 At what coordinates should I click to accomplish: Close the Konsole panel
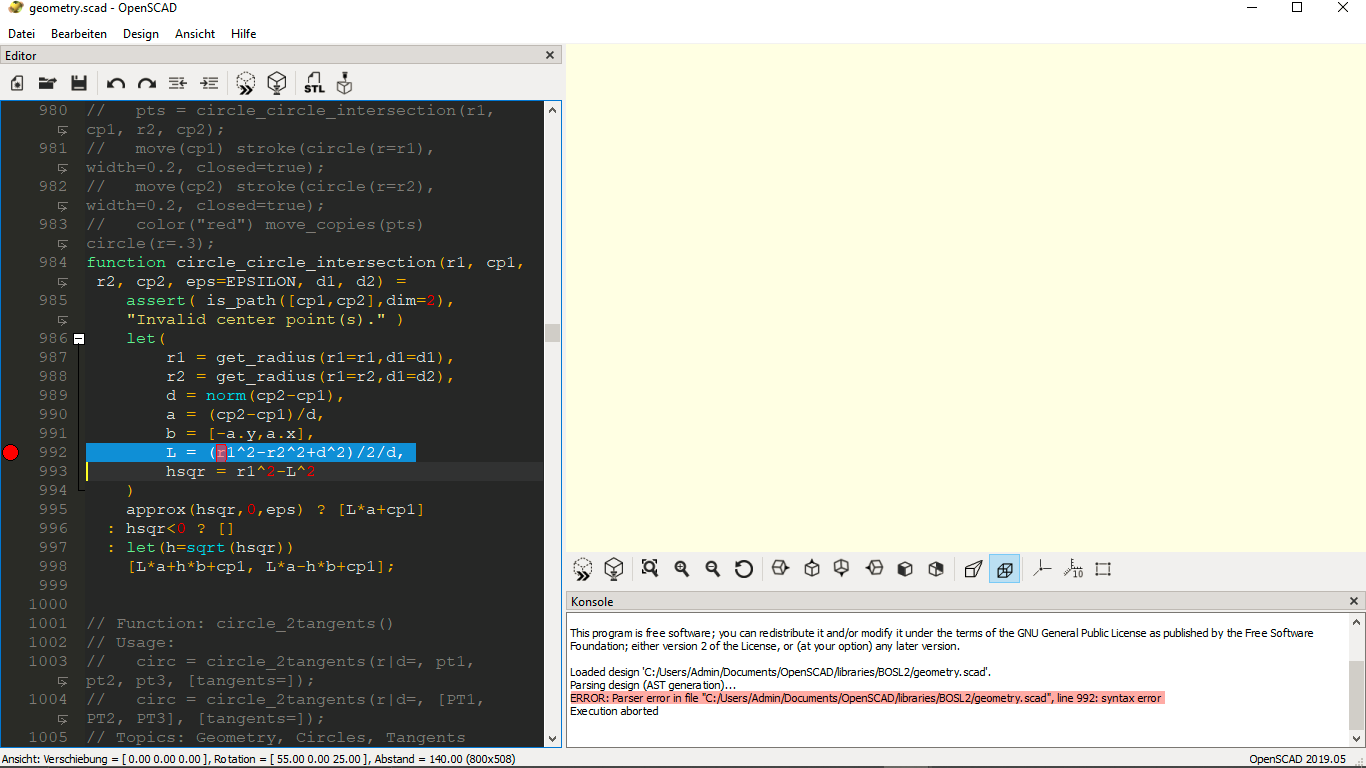[1354, 601]
